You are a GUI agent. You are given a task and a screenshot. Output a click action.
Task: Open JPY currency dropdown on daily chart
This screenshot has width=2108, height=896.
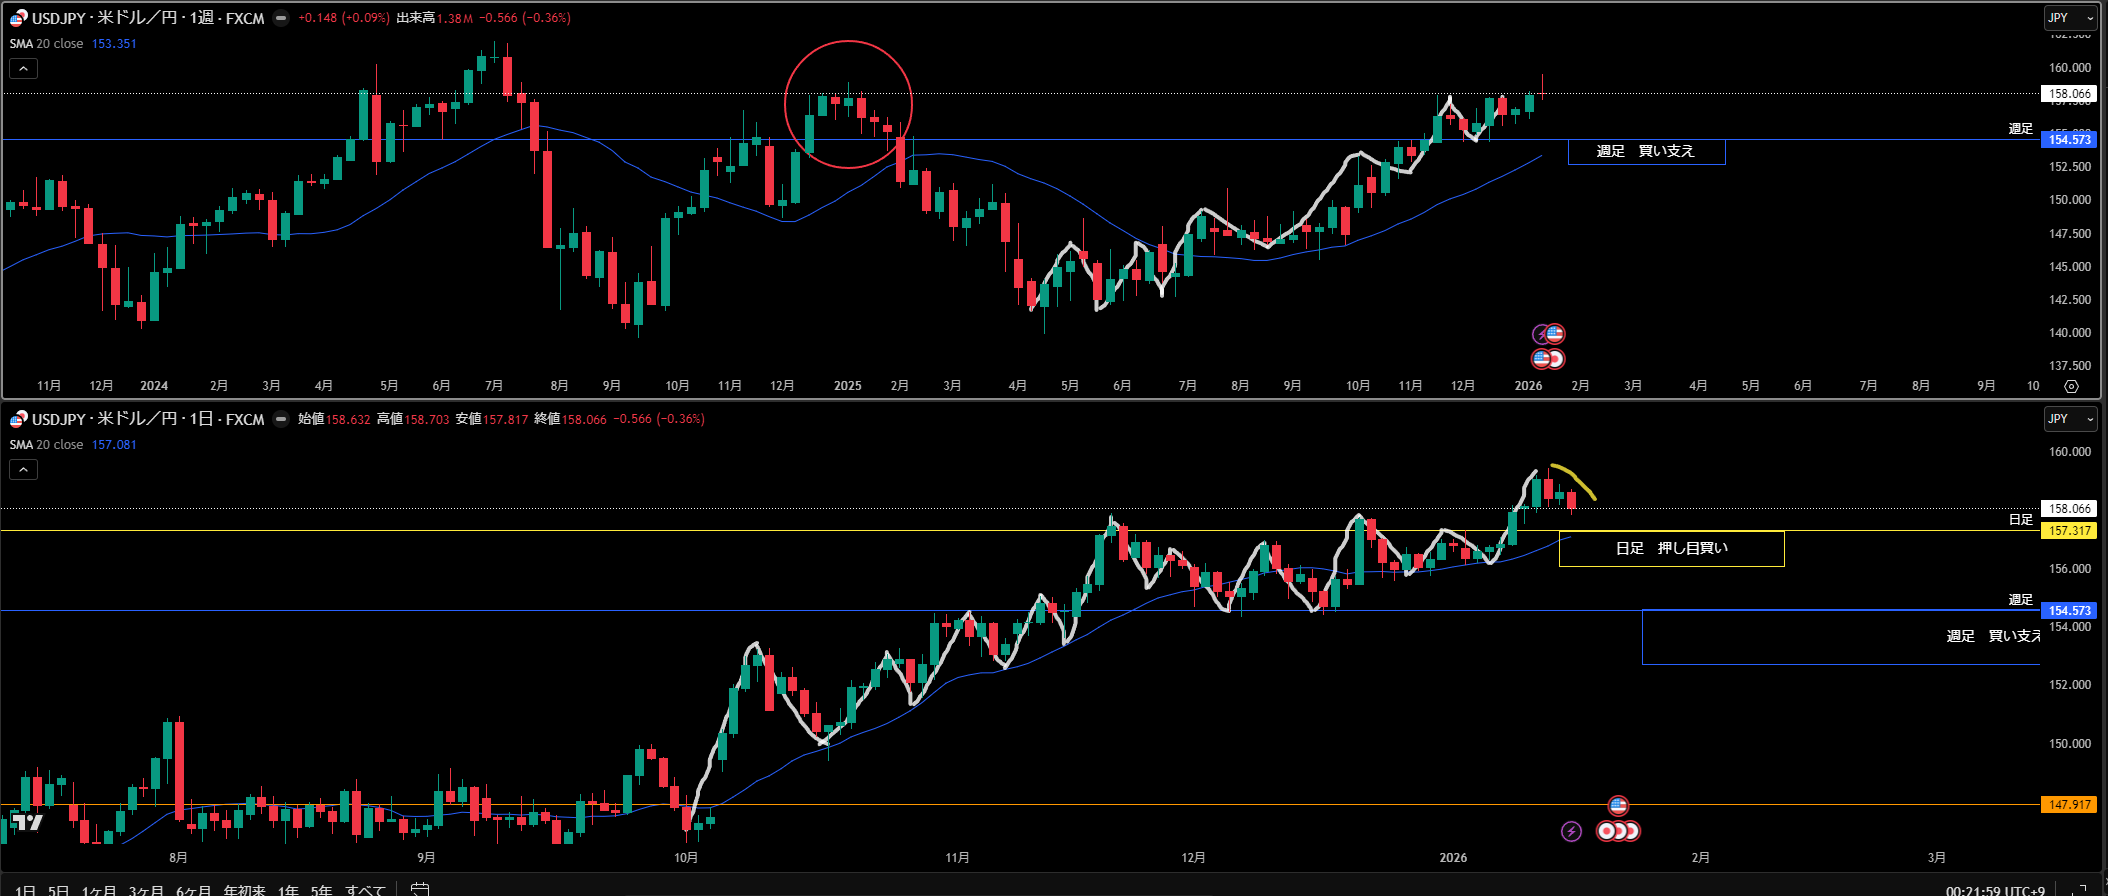coord(2069,419)
